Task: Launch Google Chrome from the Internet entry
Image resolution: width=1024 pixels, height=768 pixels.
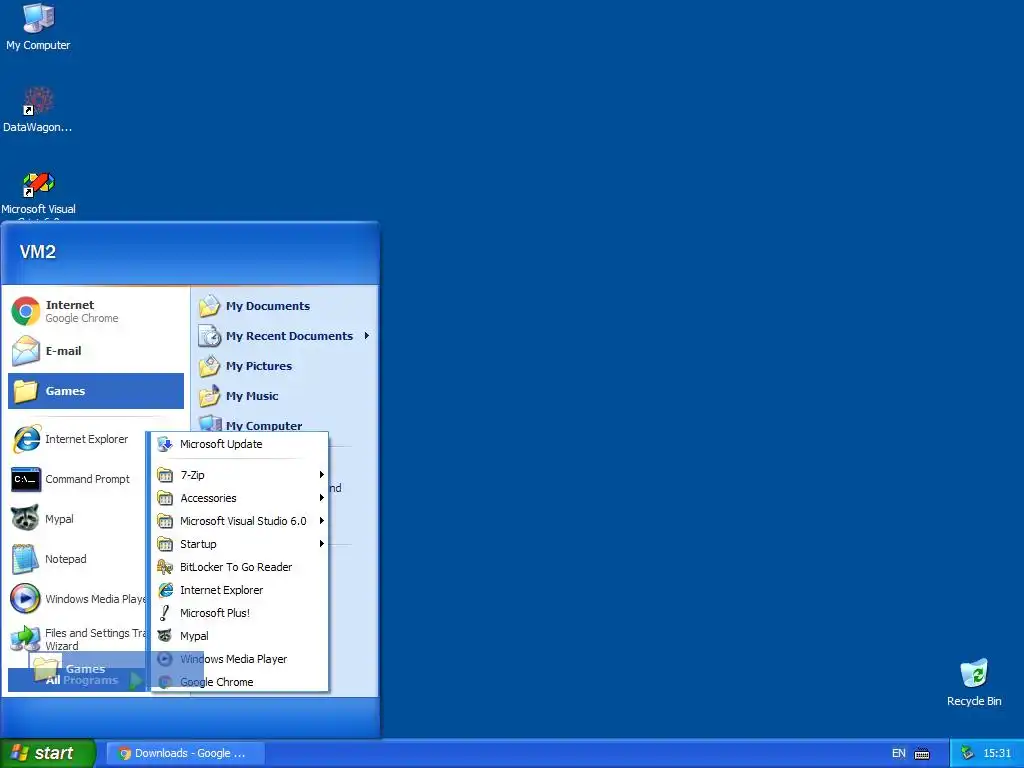Action: pos(97,312)
